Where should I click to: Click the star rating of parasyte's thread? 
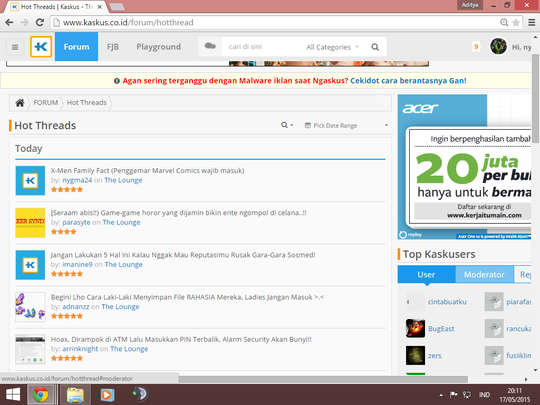pyautogui.click(x=64, y=232)
